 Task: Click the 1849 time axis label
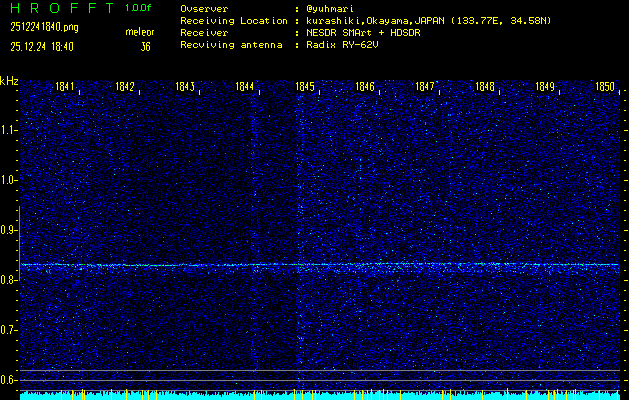pos(545,86)
